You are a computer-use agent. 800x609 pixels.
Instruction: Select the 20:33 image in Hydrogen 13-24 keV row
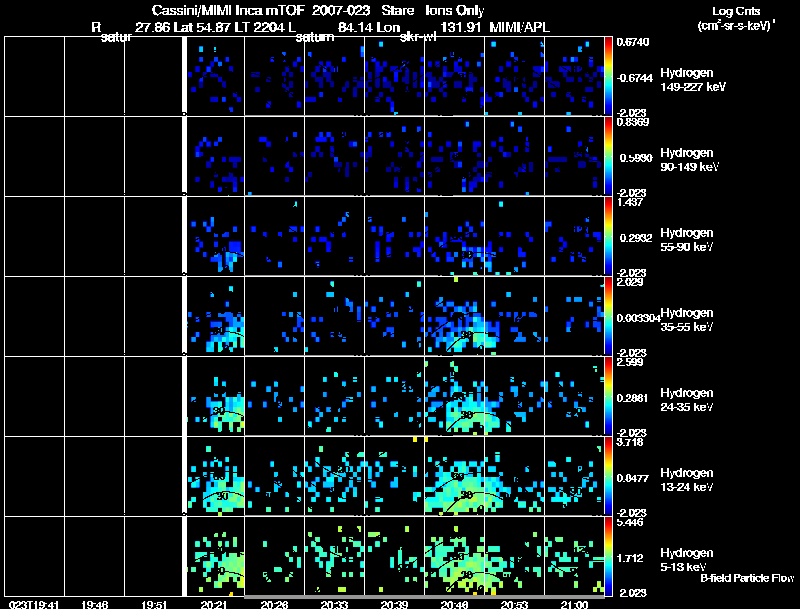pyautogui.click(x=334, y=476)
